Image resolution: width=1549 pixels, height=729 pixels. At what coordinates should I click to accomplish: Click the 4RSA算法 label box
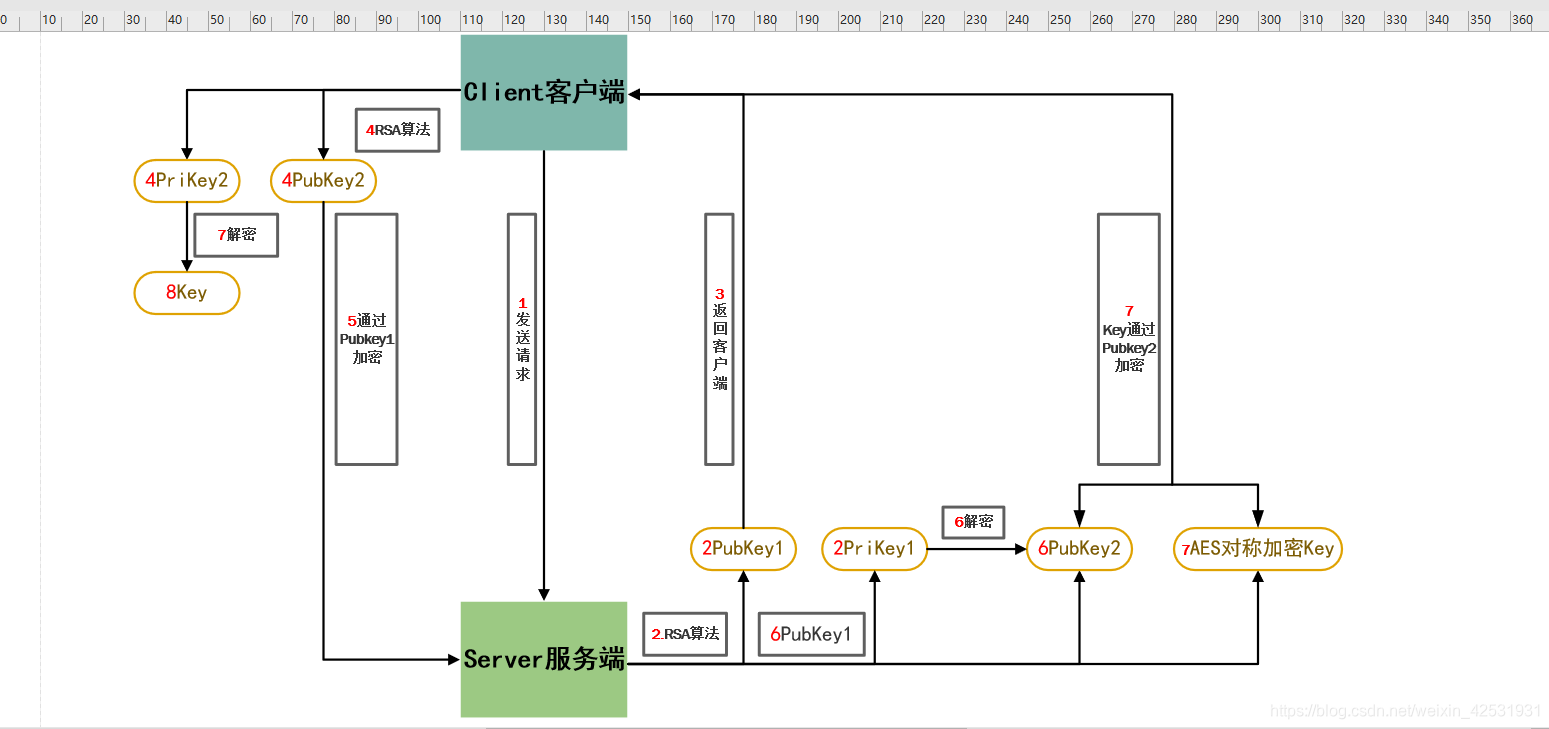[x=398, y=130]
